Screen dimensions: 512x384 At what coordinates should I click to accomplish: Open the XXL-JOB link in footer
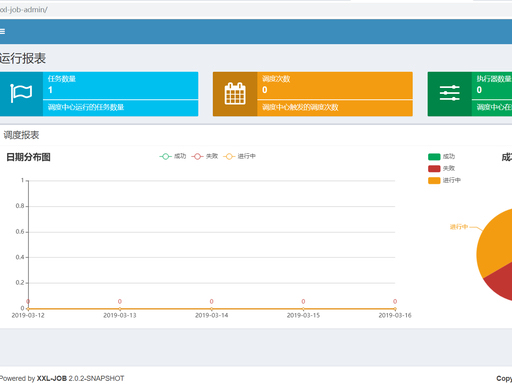[52, 378]
